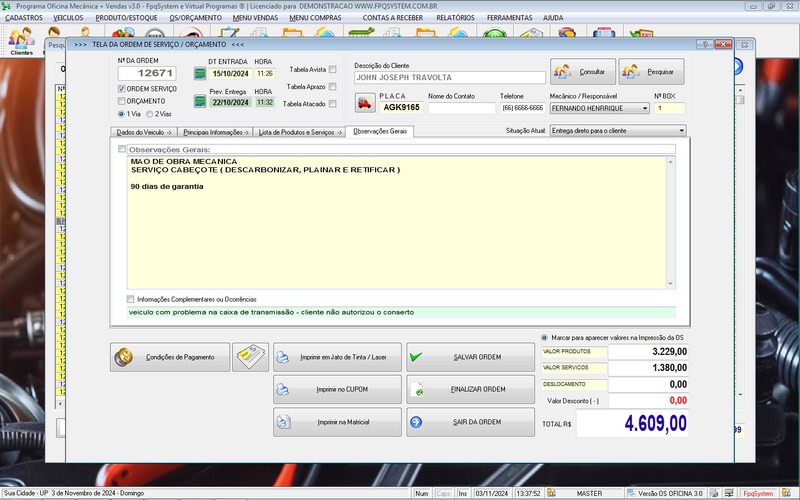Click the FINALIZAR ORDEM button
The image size is (800, 500).
tap(470, 389)
